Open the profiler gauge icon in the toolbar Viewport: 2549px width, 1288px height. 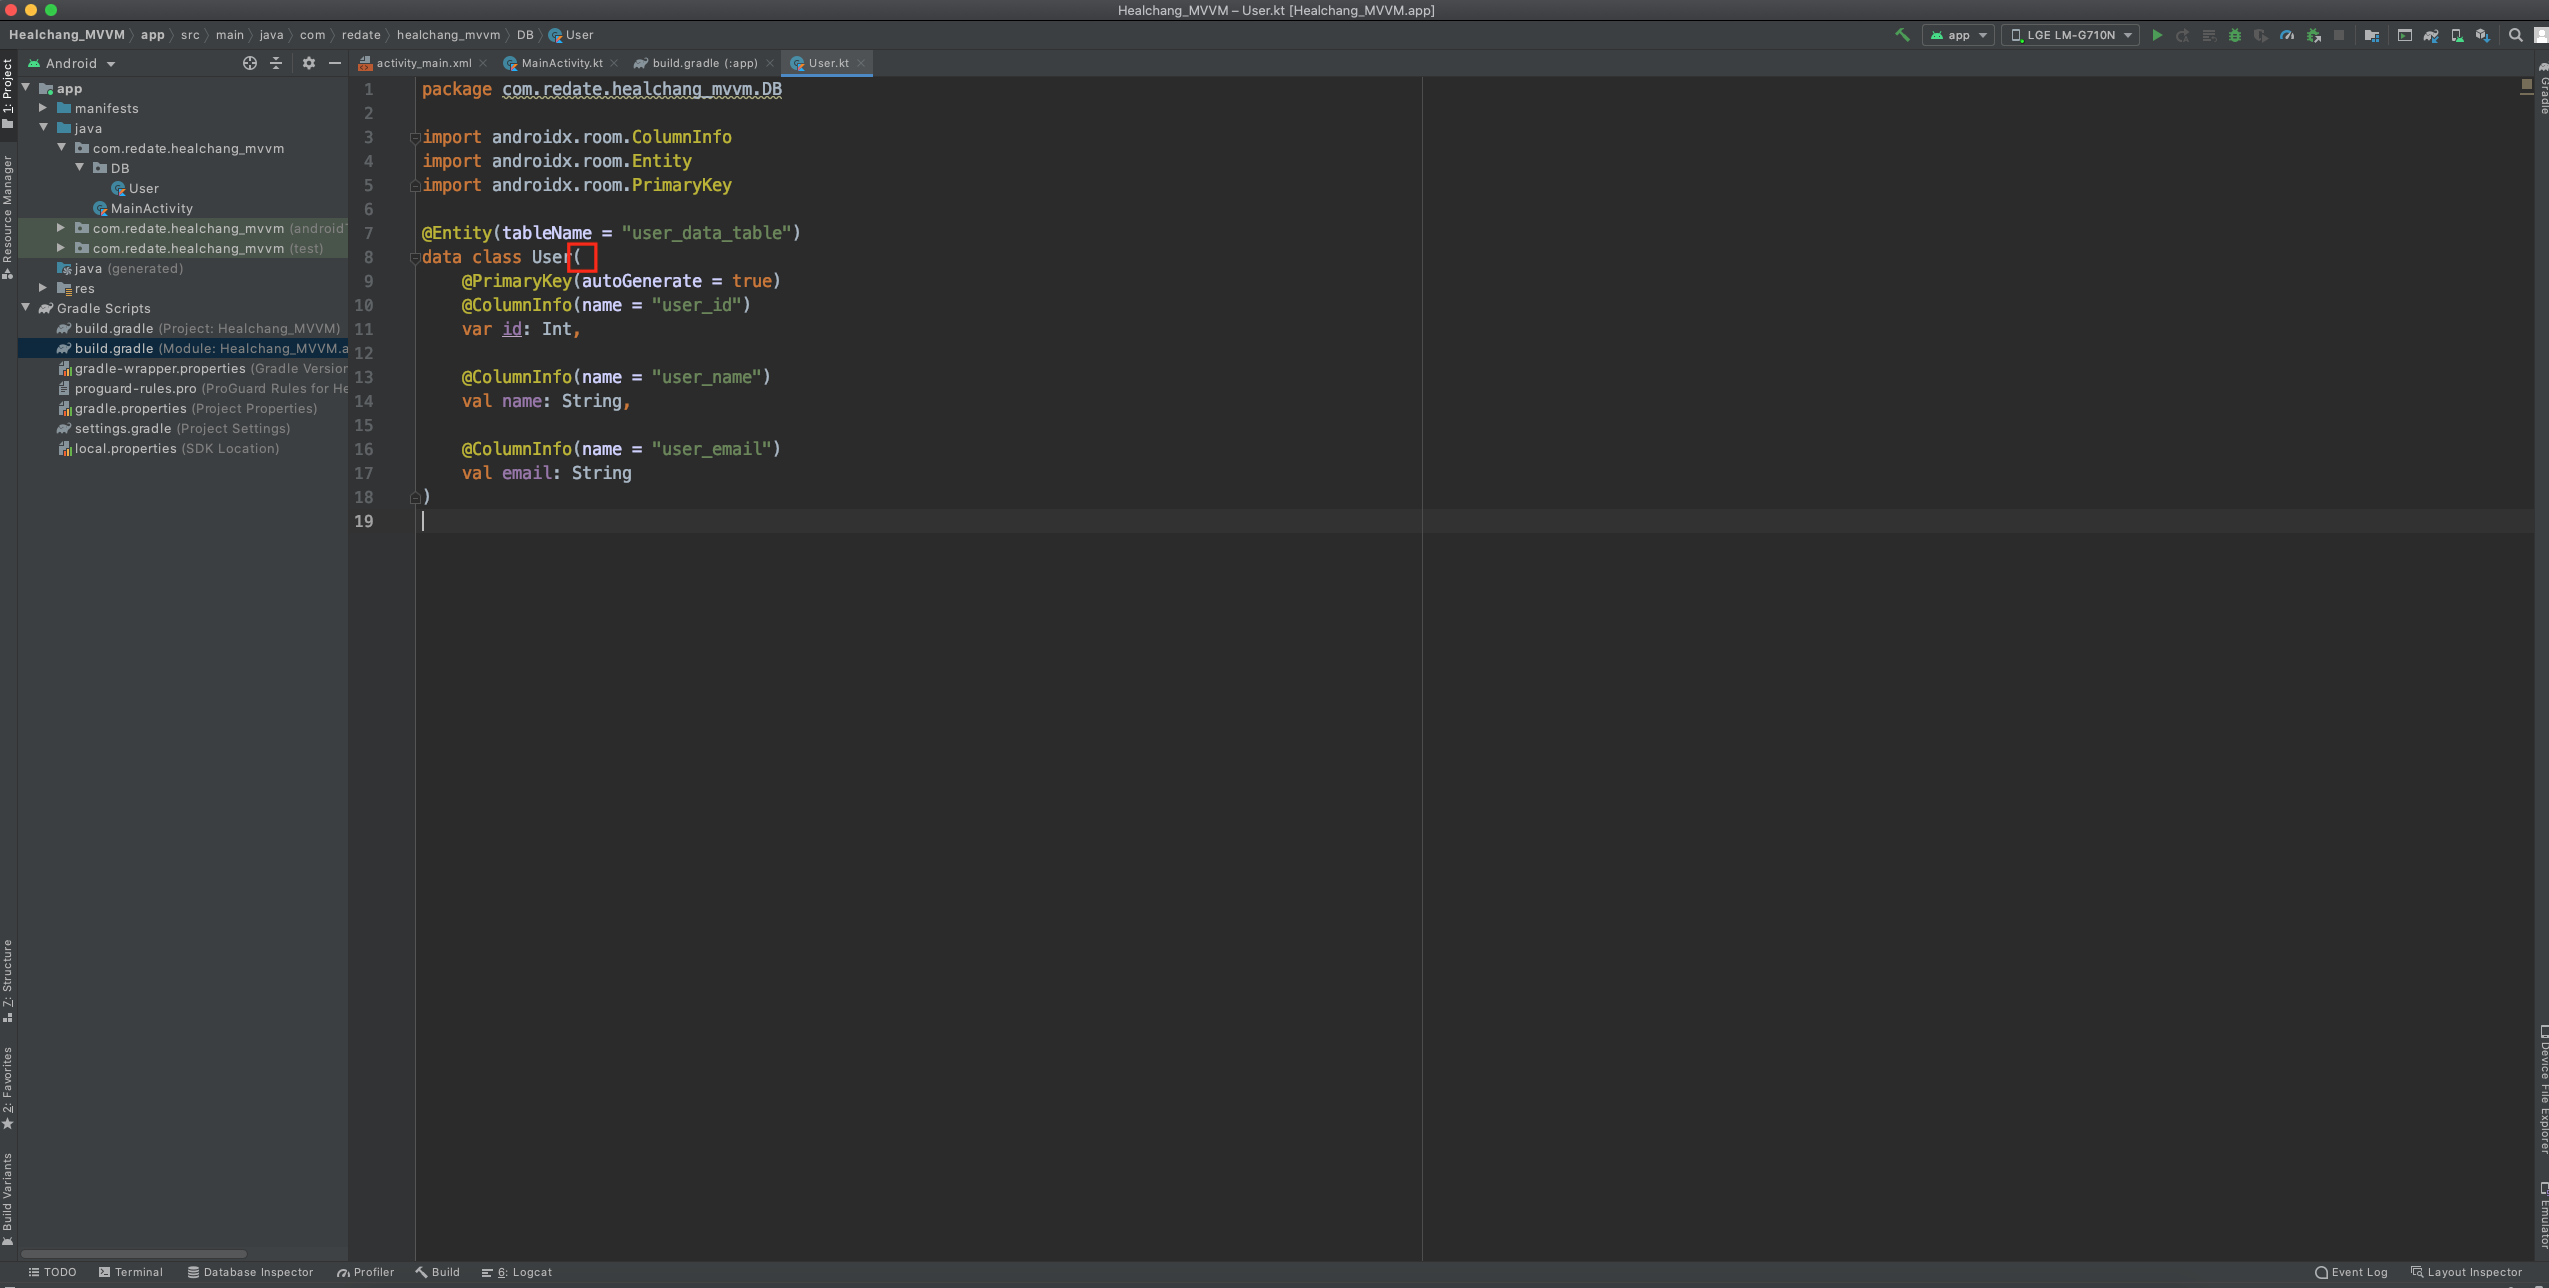[2287, 35]
